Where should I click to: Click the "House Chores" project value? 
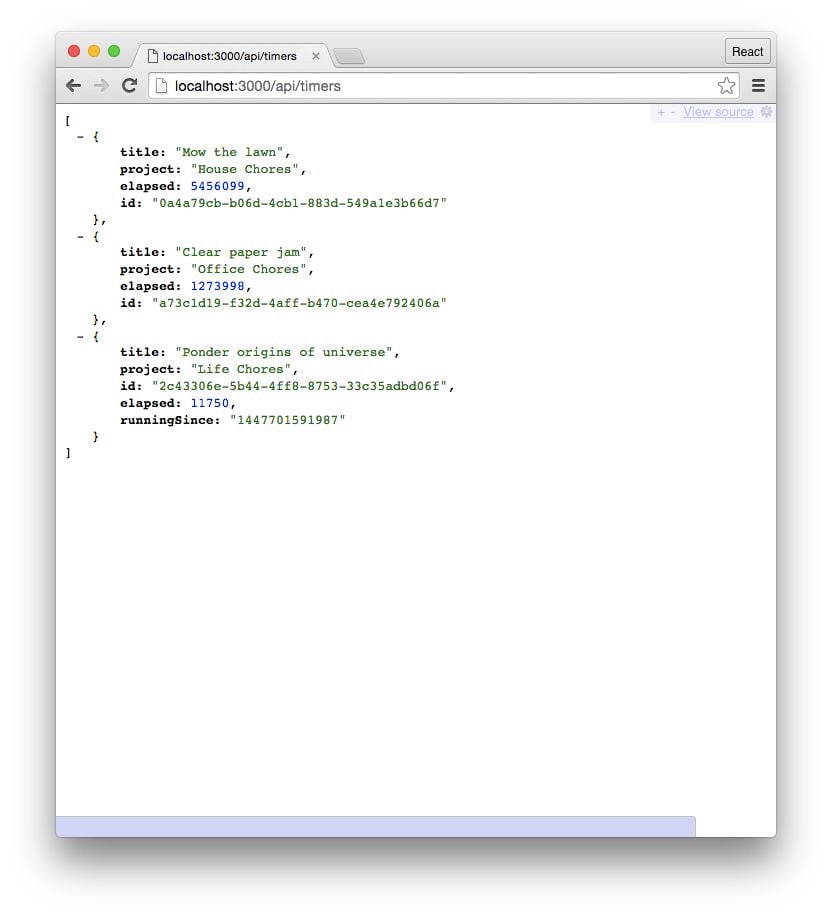[x=245, y=169]
